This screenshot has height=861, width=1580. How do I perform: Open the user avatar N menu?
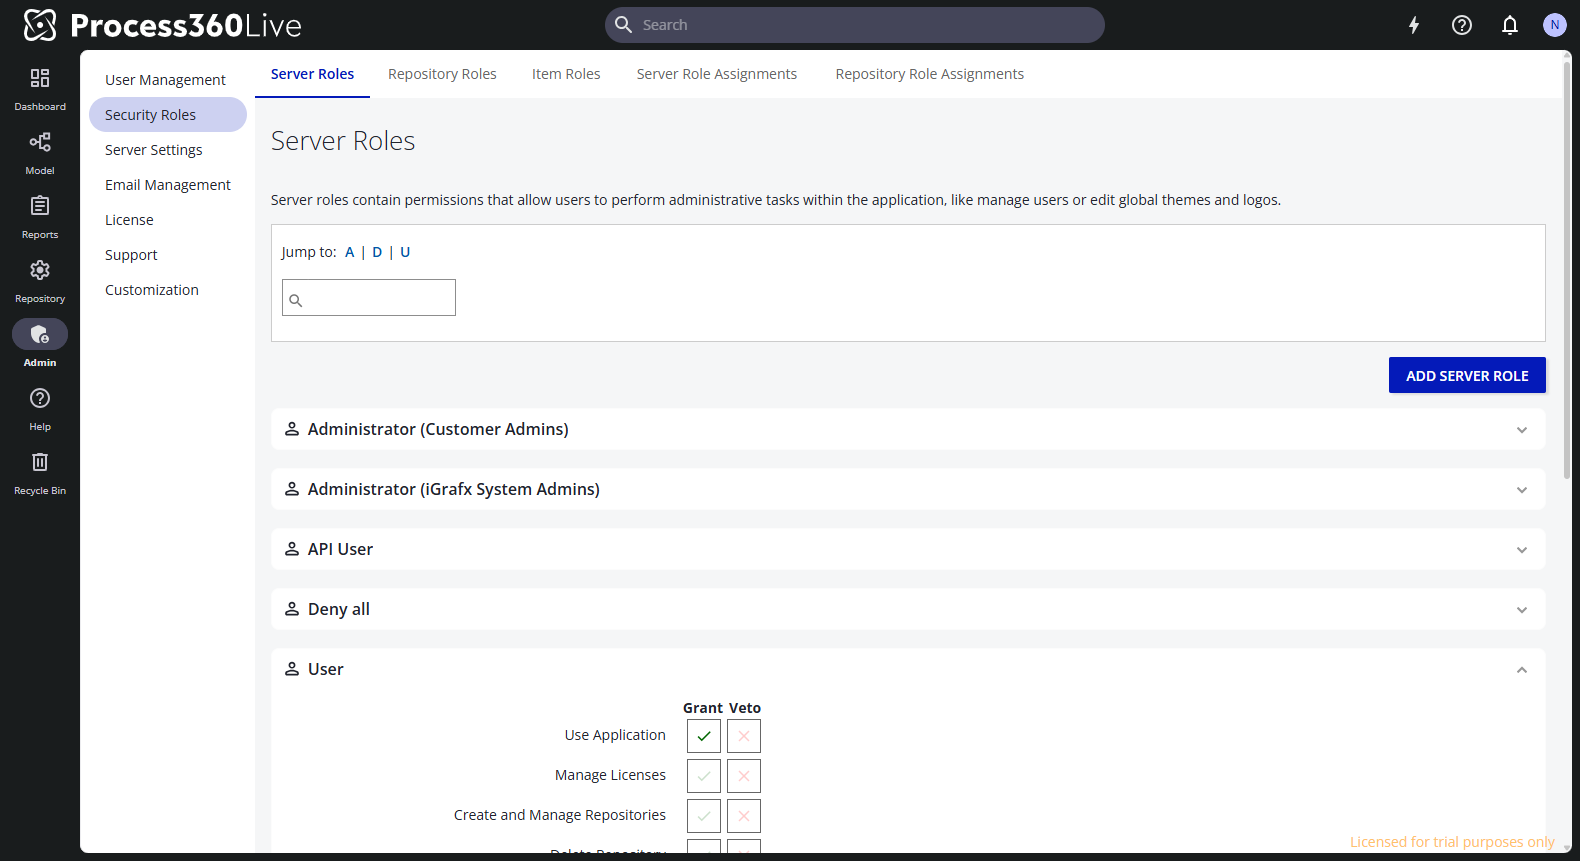point(1554,25)
